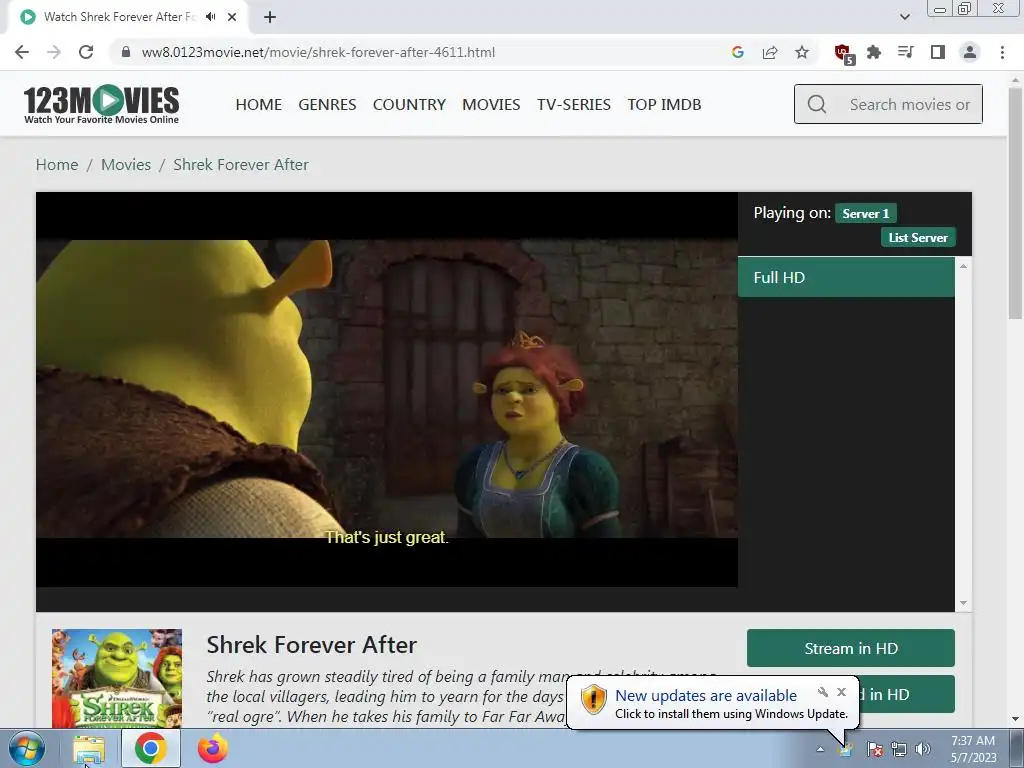Image resolution: width=1024 pixels, height=768 pixels.
Task: Click server list scroll down arrow
Action: point(963,603)
